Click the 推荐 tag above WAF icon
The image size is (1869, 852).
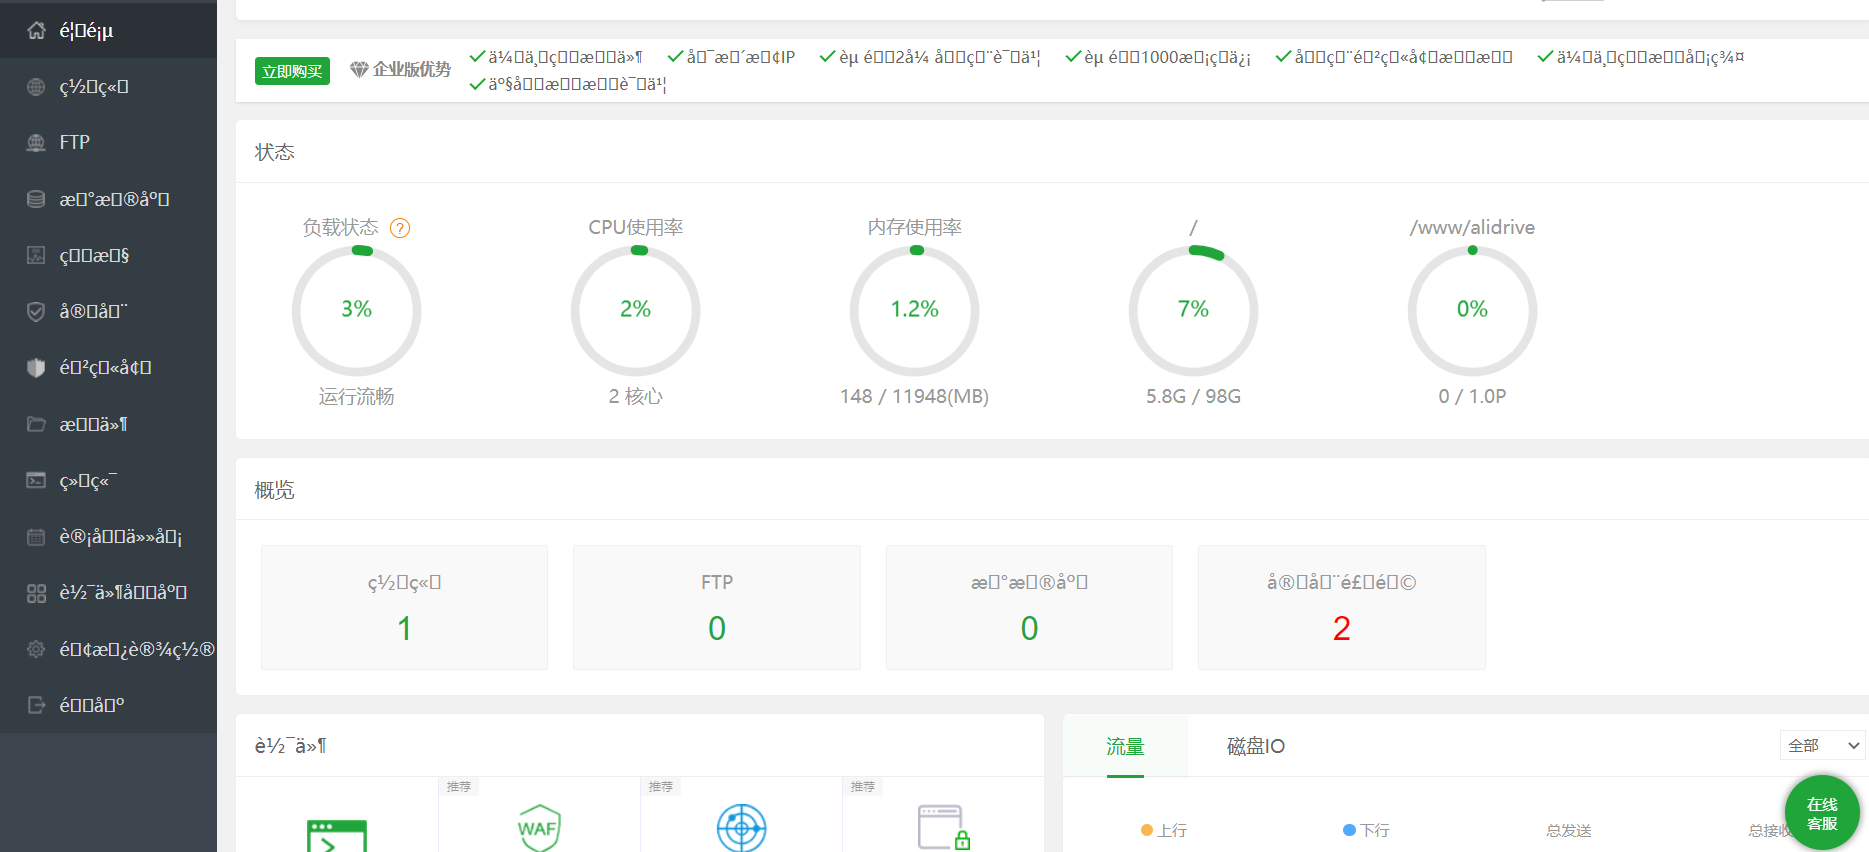(459, 787)
